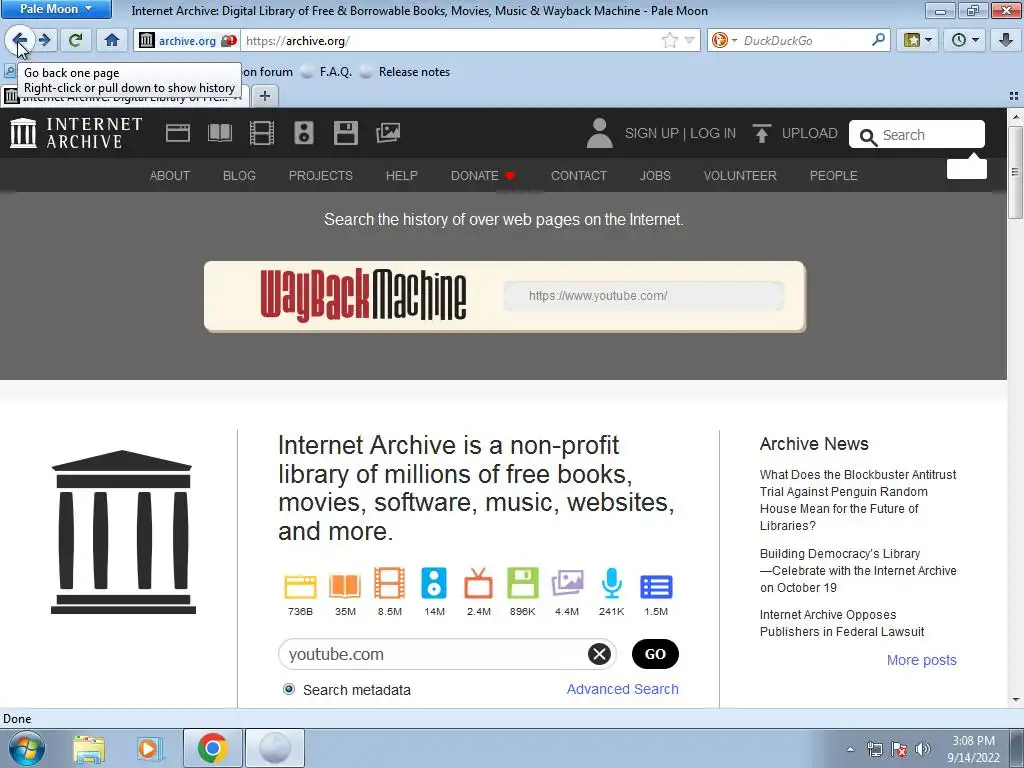Viewport: 1024px width, 768px height.
Task: Open the downloads arrow button
Action: [x=1006, y=40]
